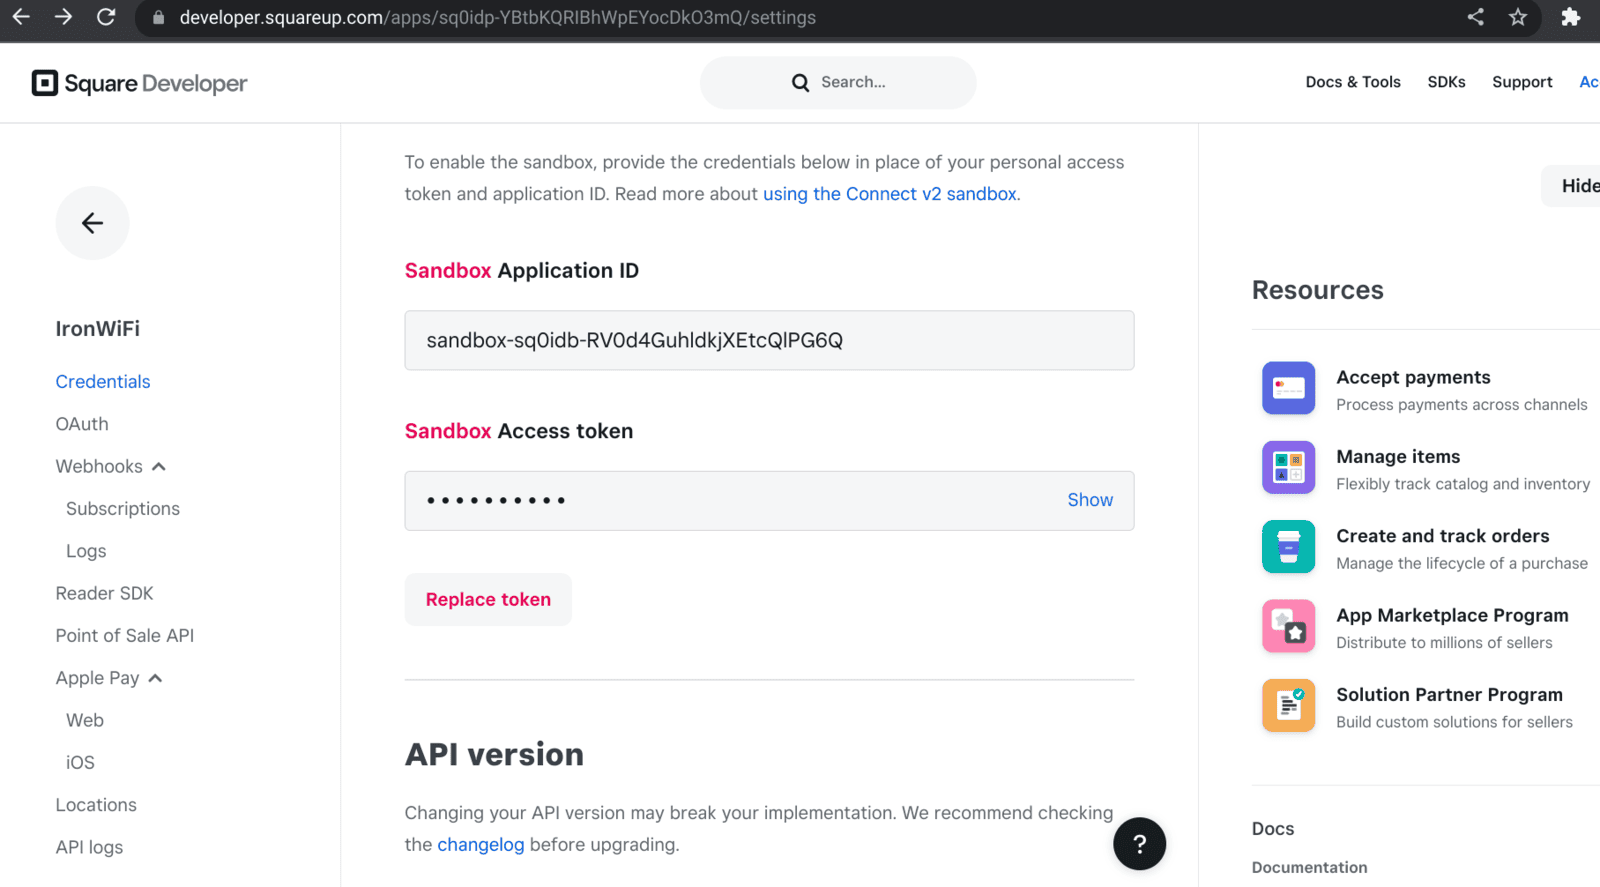Viewport: 1600px width, 887px height.
Task: Click the browser address bar URL
Action: point(497,18)
